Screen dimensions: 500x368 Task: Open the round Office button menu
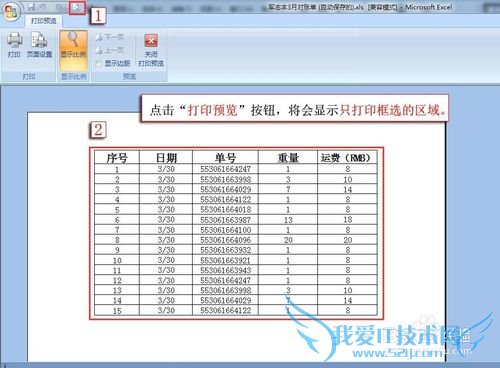click(x=11, y=12)
